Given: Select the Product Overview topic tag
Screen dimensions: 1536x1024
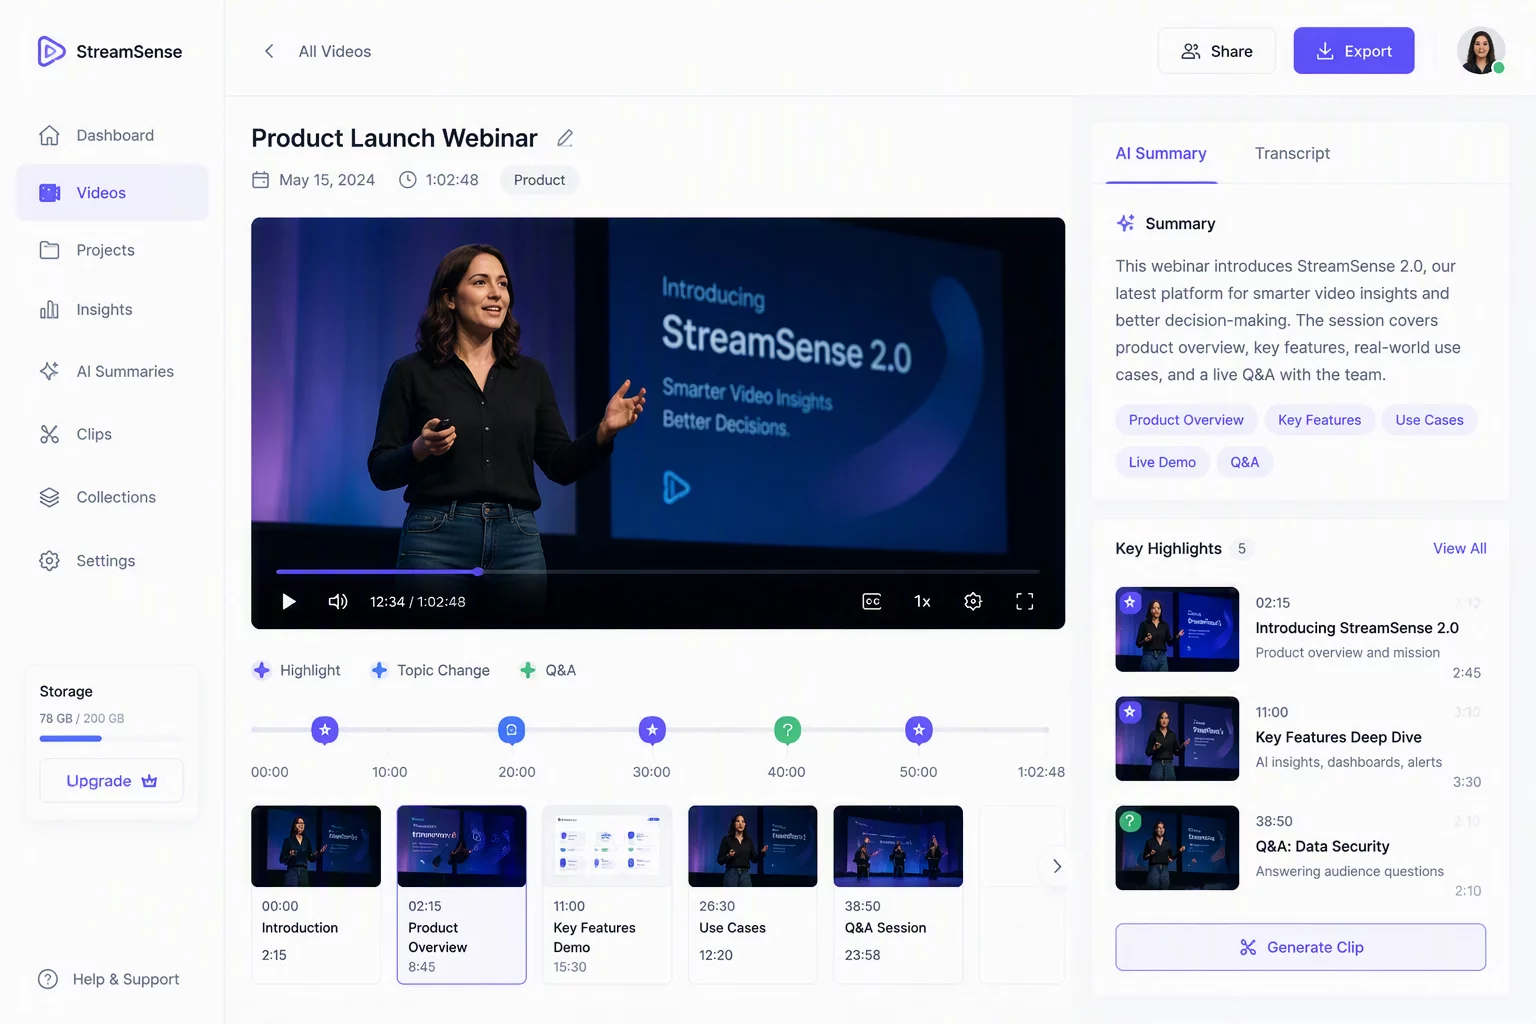Looking at the screenshot, I should click(x=1186, y=420).
